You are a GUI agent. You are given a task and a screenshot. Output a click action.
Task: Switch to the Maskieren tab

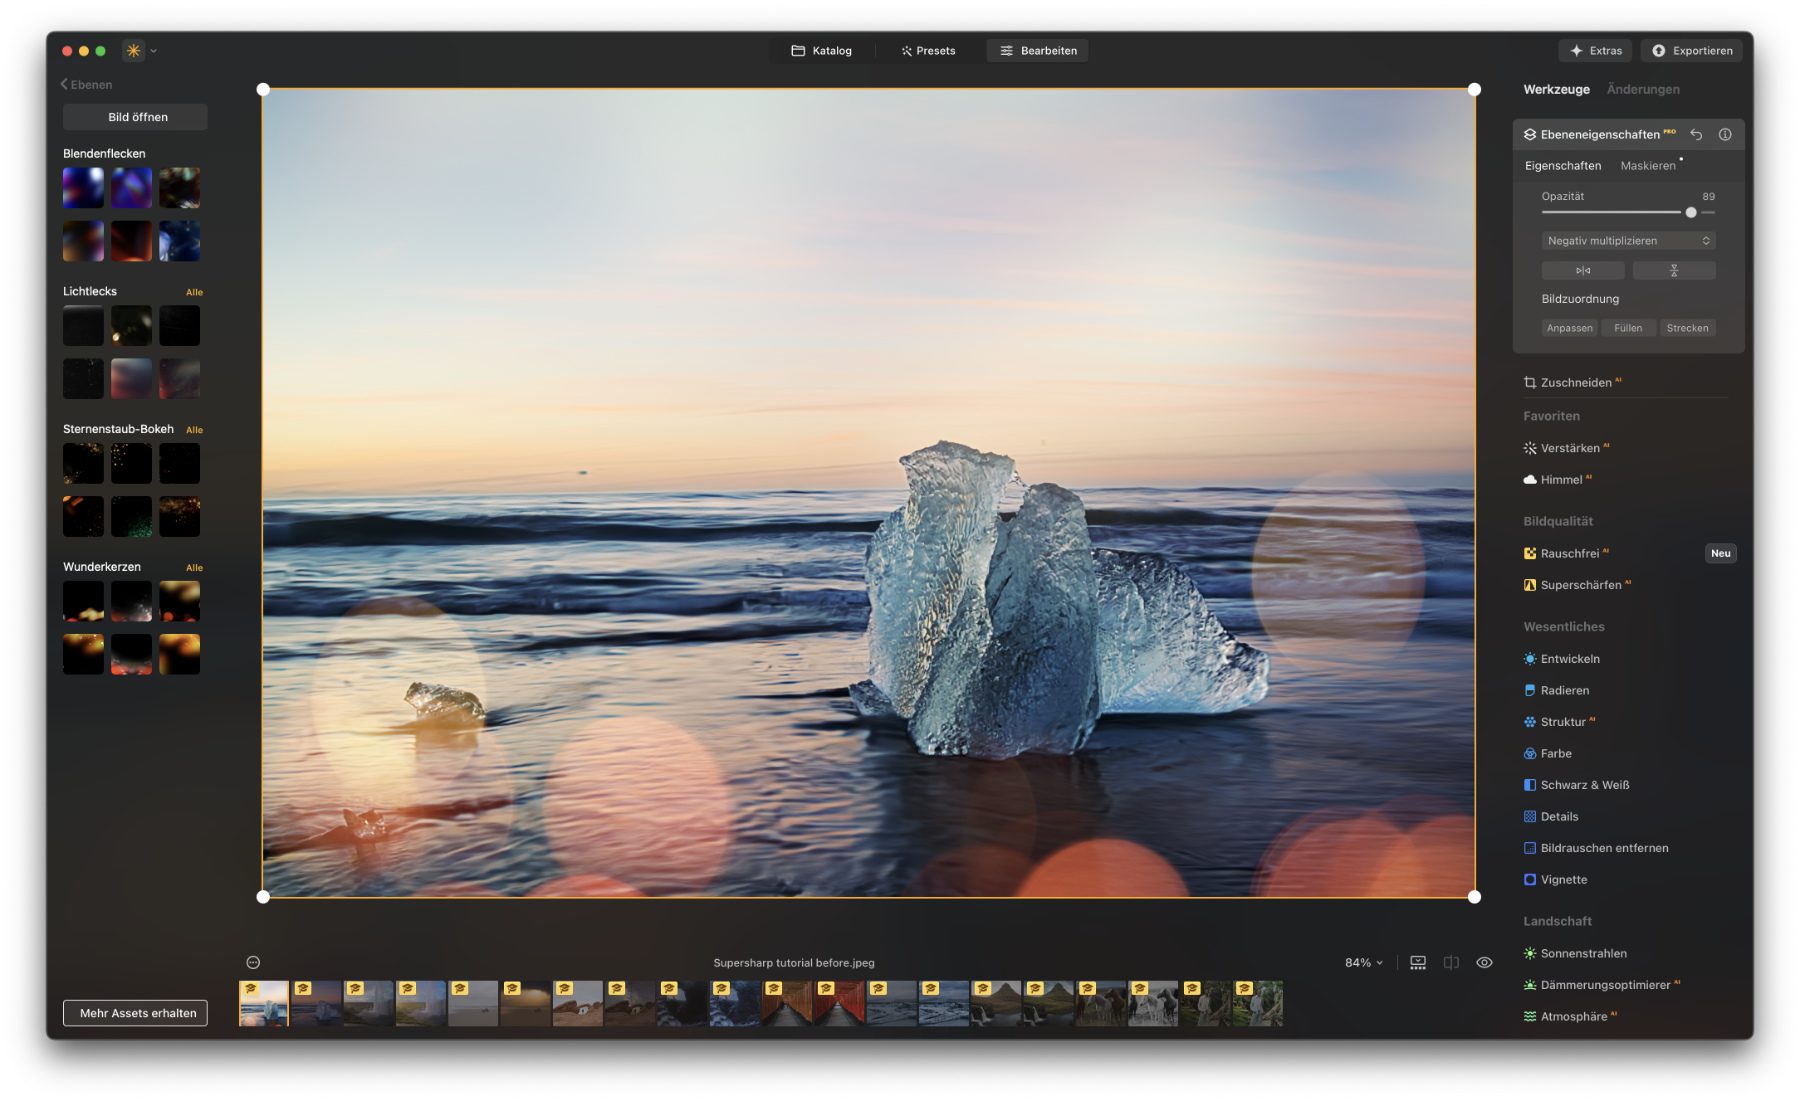[1647, 166]
